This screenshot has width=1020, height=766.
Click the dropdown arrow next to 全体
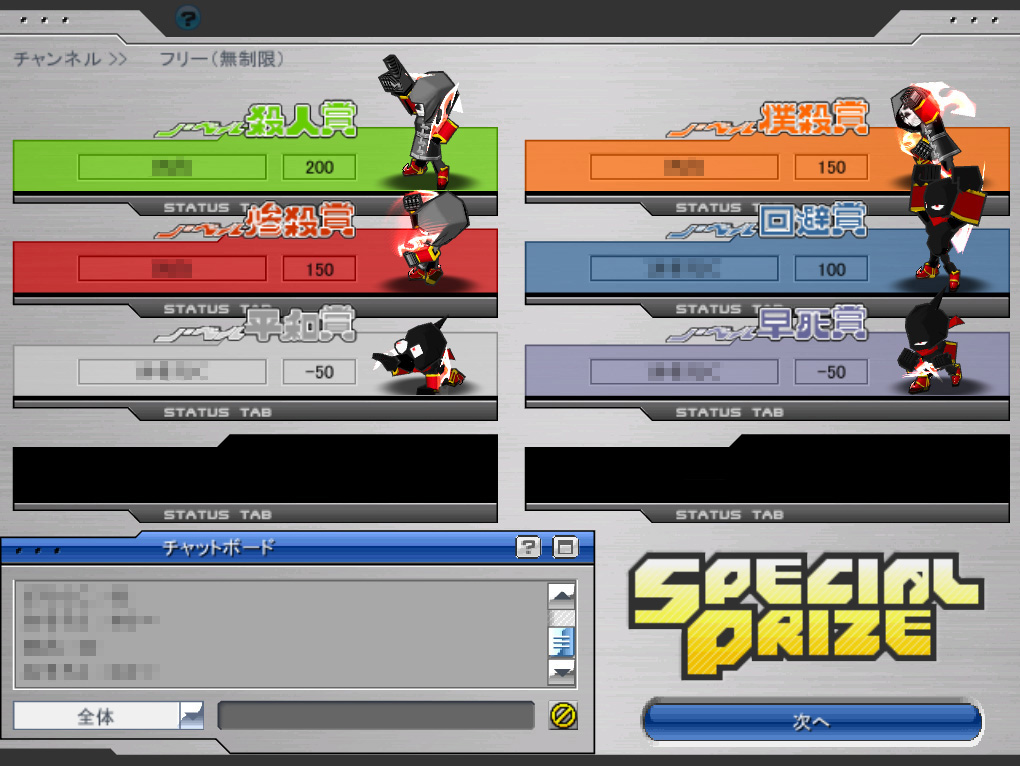click(x=191, y=716)
